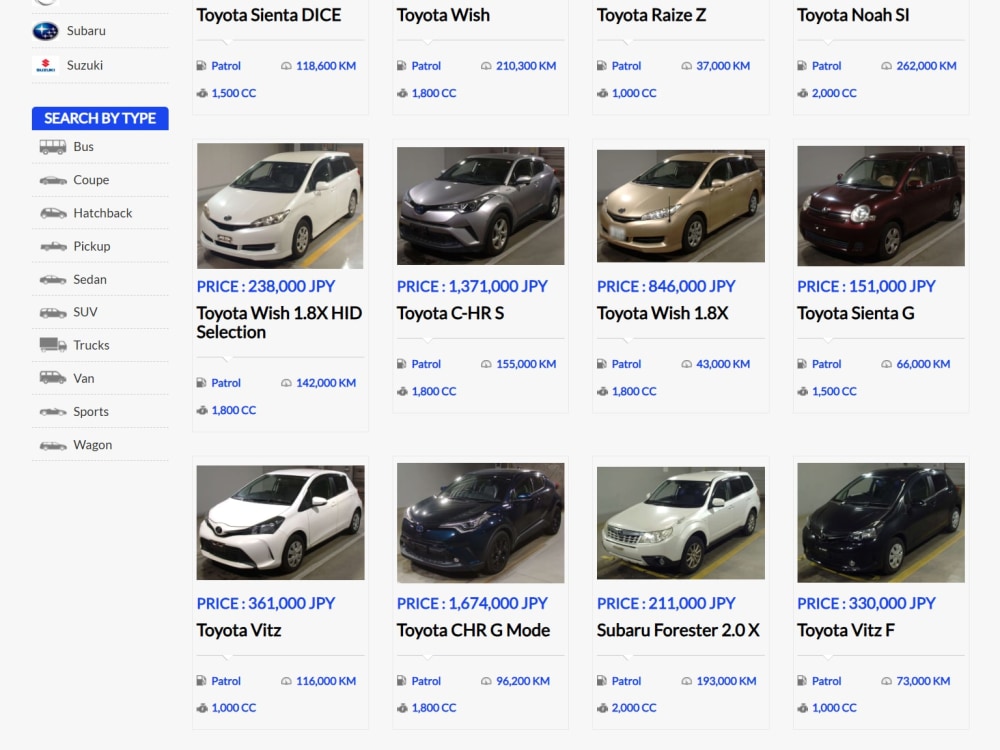Filter by Sedan type
The image size is (1000, 750).
pyautogui.click(x=90, y=279)
